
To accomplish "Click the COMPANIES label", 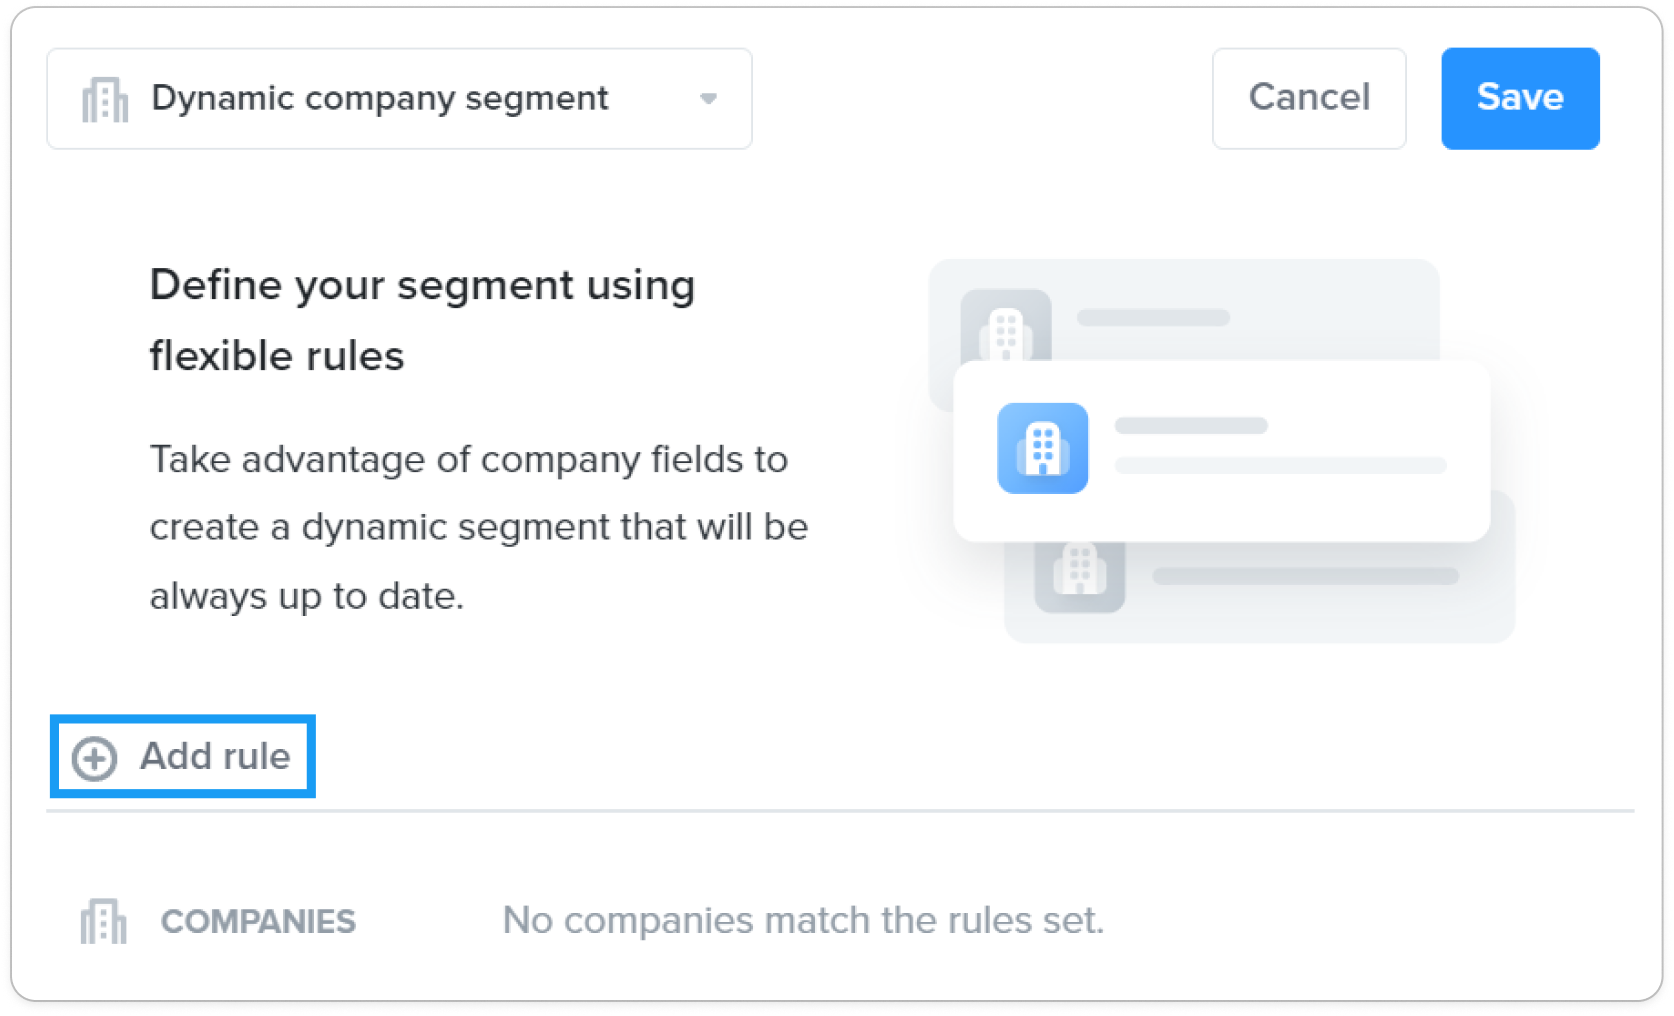I will click(x=258, y=921).
